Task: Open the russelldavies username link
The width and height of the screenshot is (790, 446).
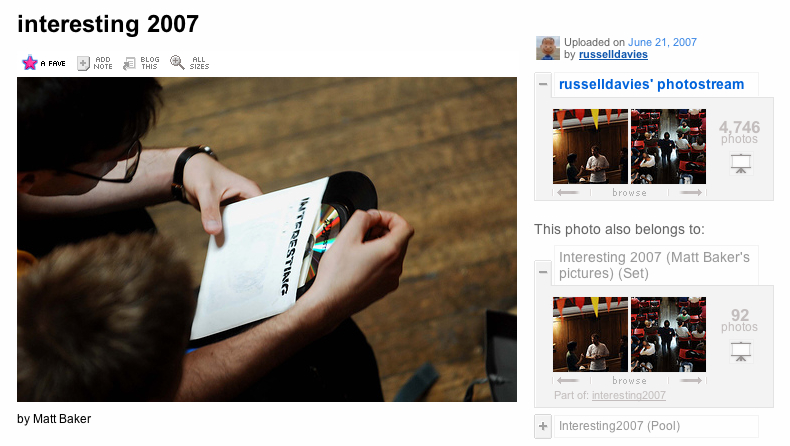Action: [613, 54]
